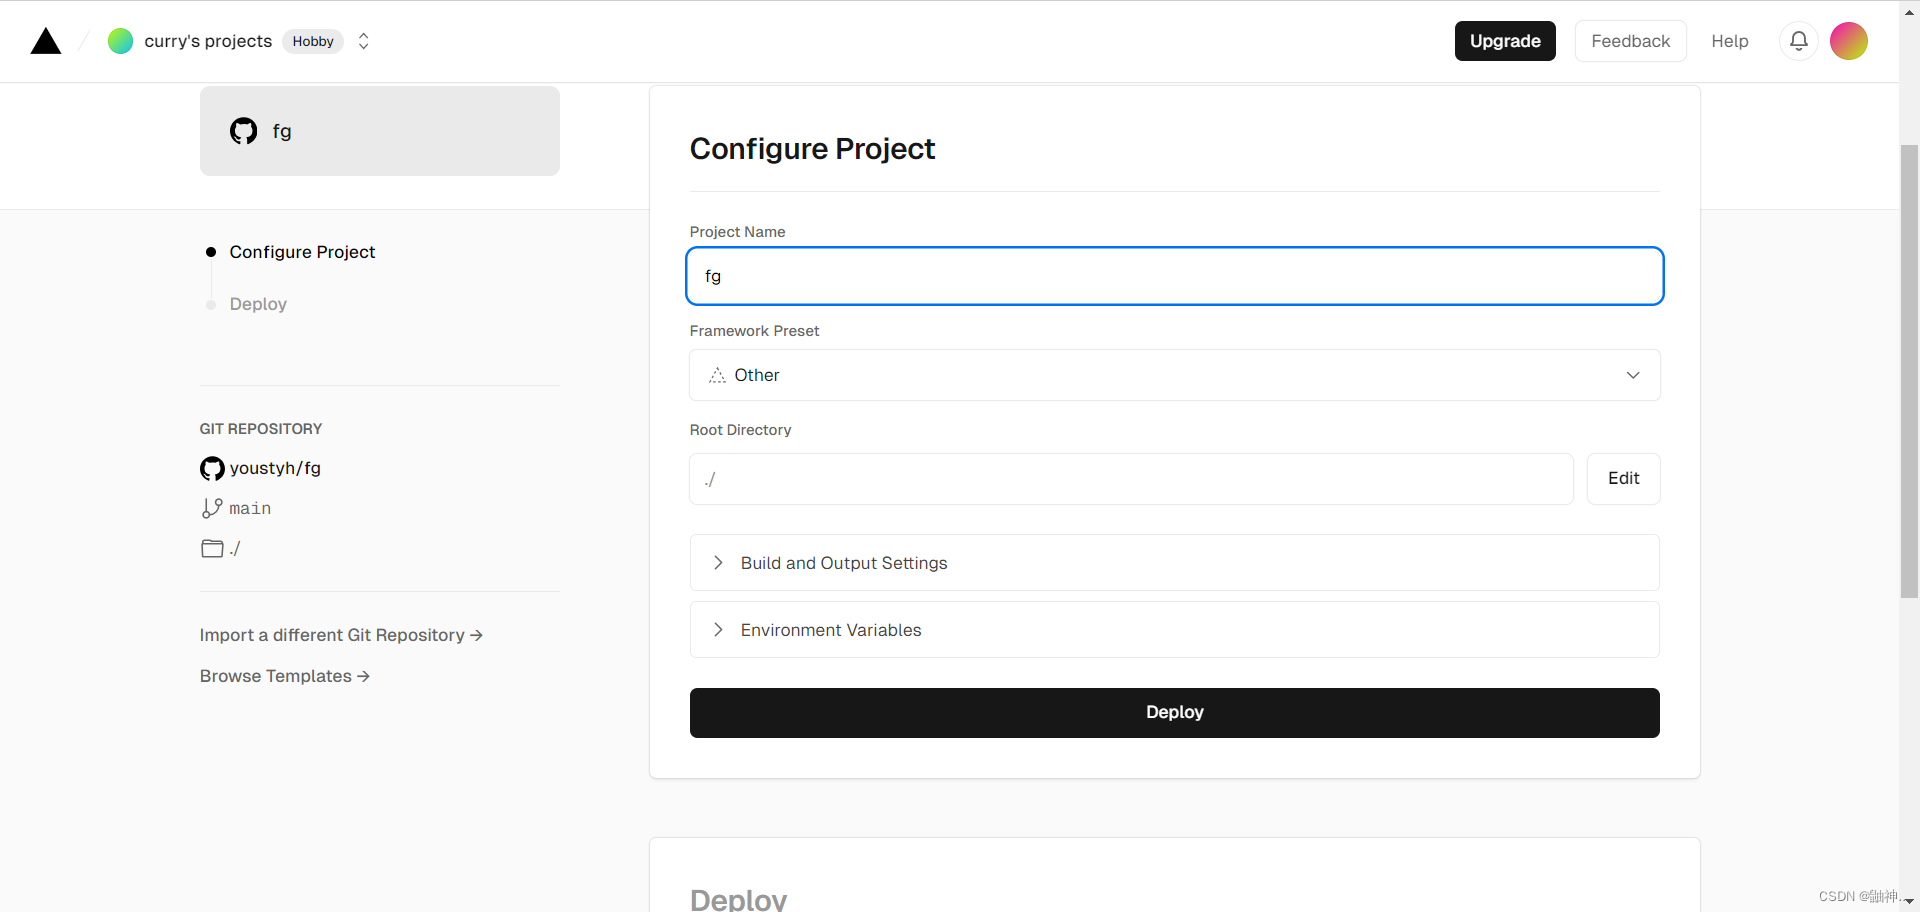Open Import a different Git Repository link

pos(341,635)
